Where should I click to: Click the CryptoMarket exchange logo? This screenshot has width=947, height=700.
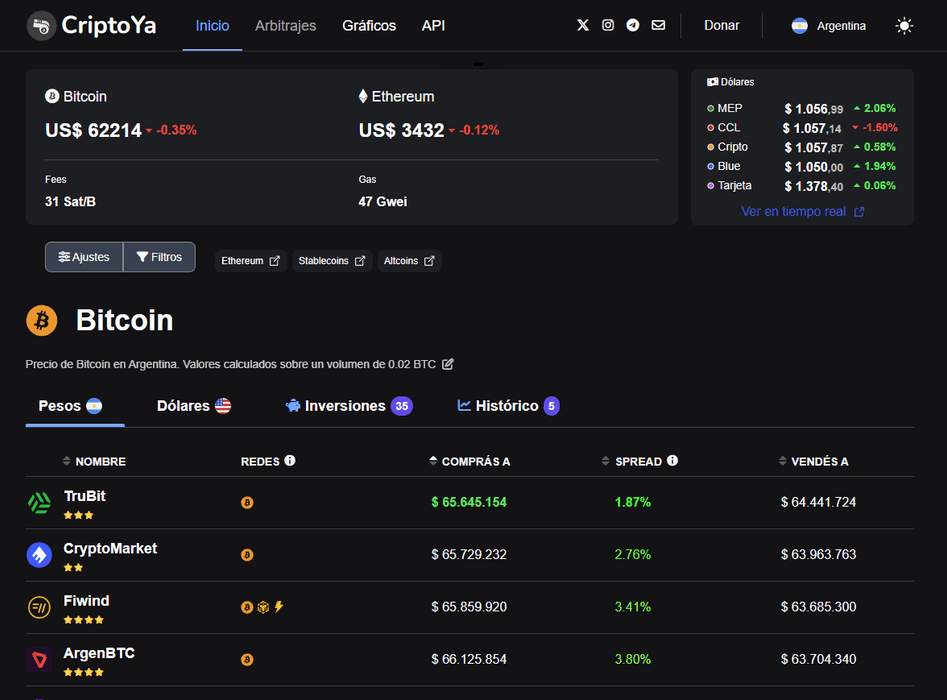pos(40,554)
